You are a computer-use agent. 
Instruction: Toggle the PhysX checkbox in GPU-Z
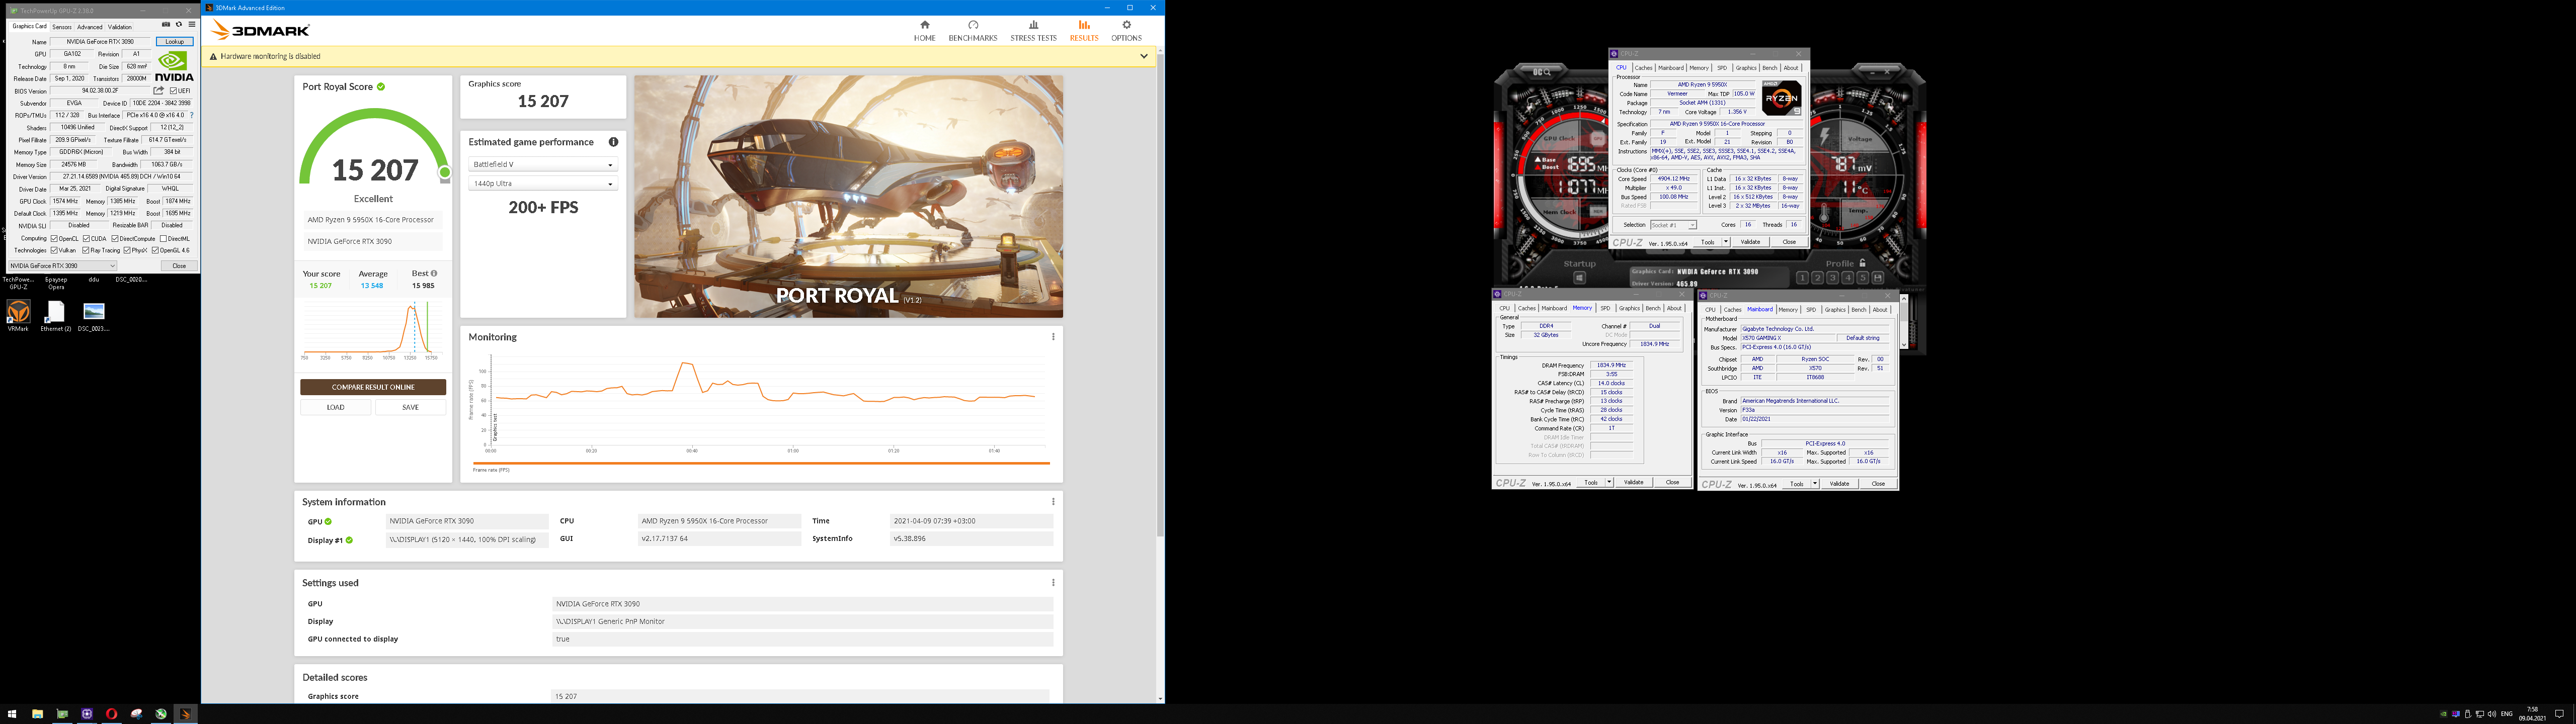(127, 251)
